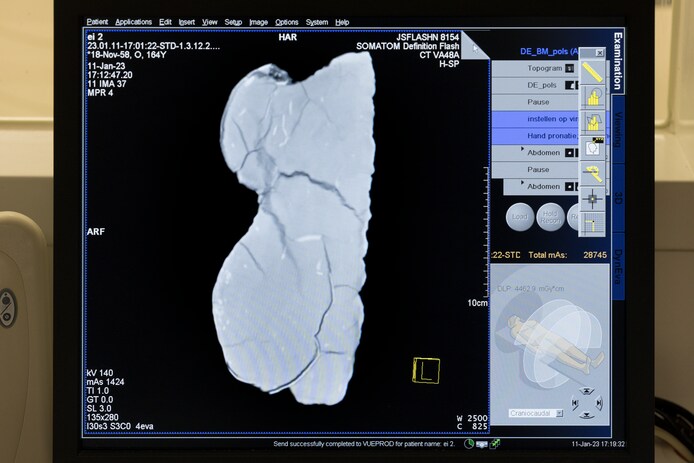Click the folded corner of image viewport
The width and height of the screenshot is (694, 463).
[x=475, y=45]
